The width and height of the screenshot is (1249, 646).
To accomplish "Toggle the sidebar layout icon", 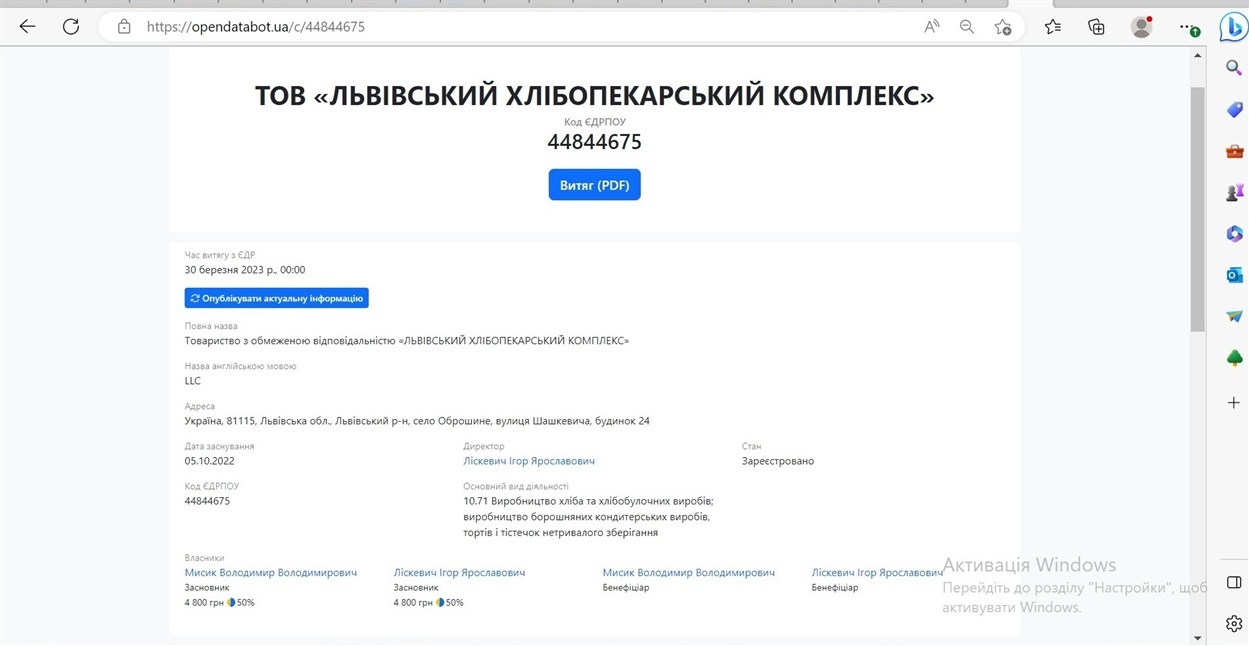I will pyautogui.click(x=1234, y=583).
